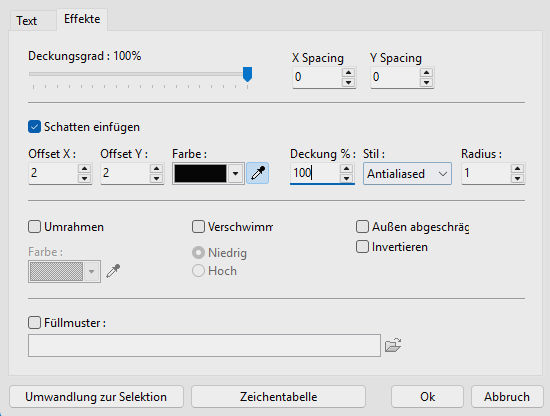Switch to the Text tab
Screen dimensions: 550x416
[27, 21]
